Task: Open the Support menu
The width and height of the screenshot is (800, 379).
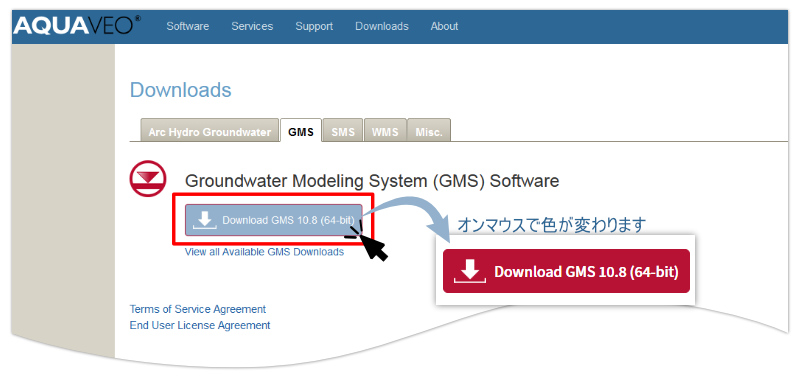Action: [314, 27]
